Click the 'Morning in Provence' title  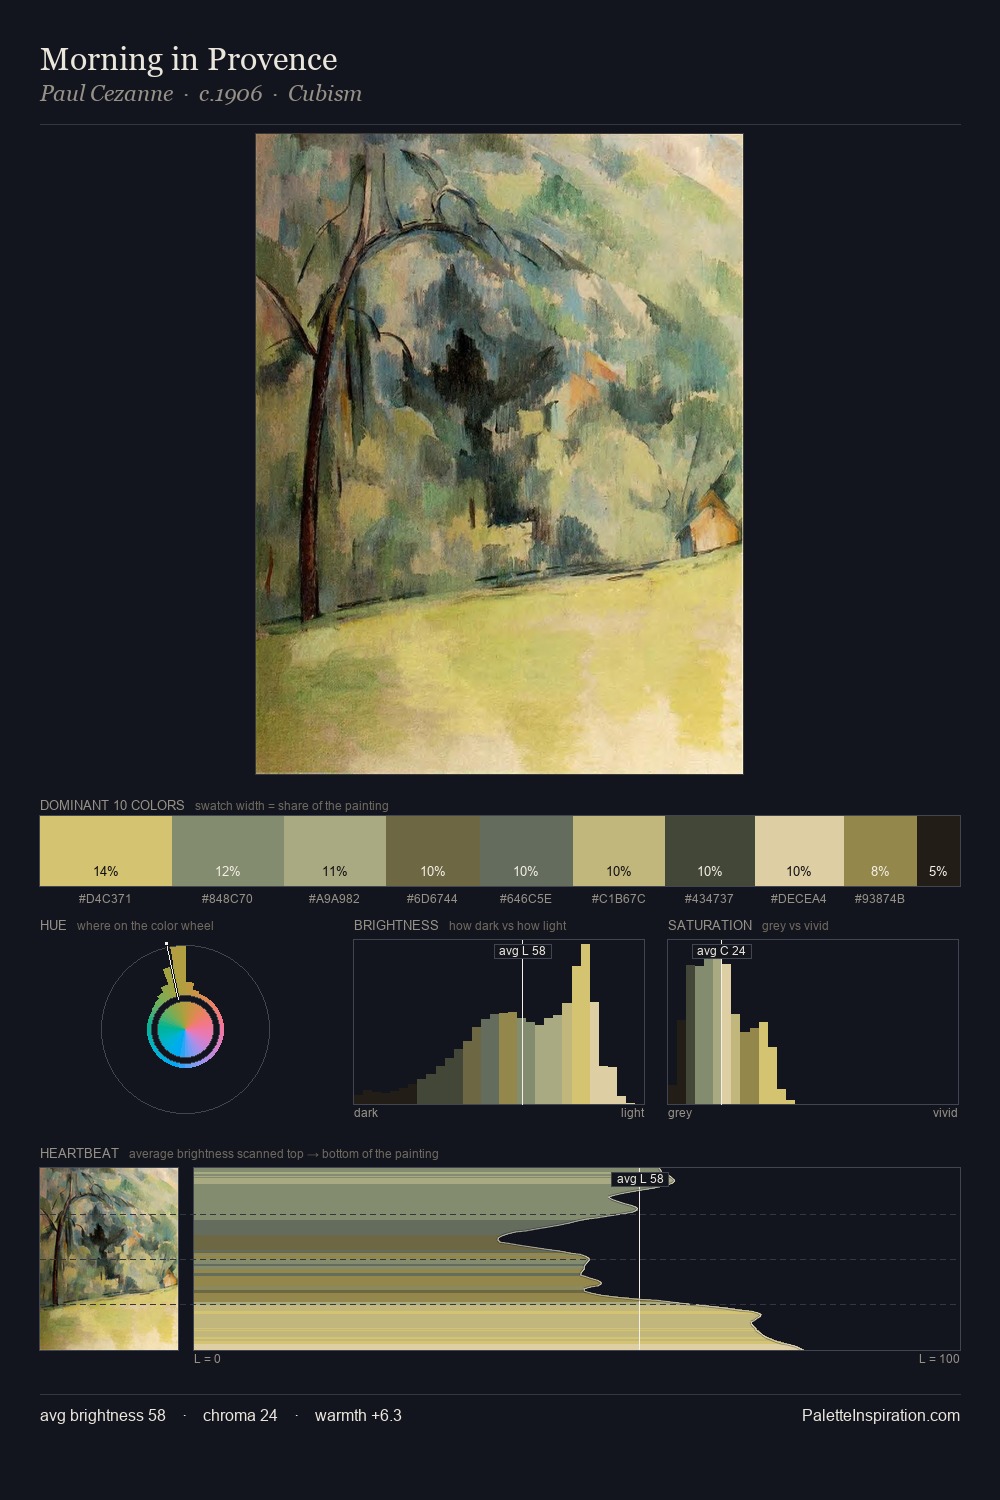click(189, 59)
